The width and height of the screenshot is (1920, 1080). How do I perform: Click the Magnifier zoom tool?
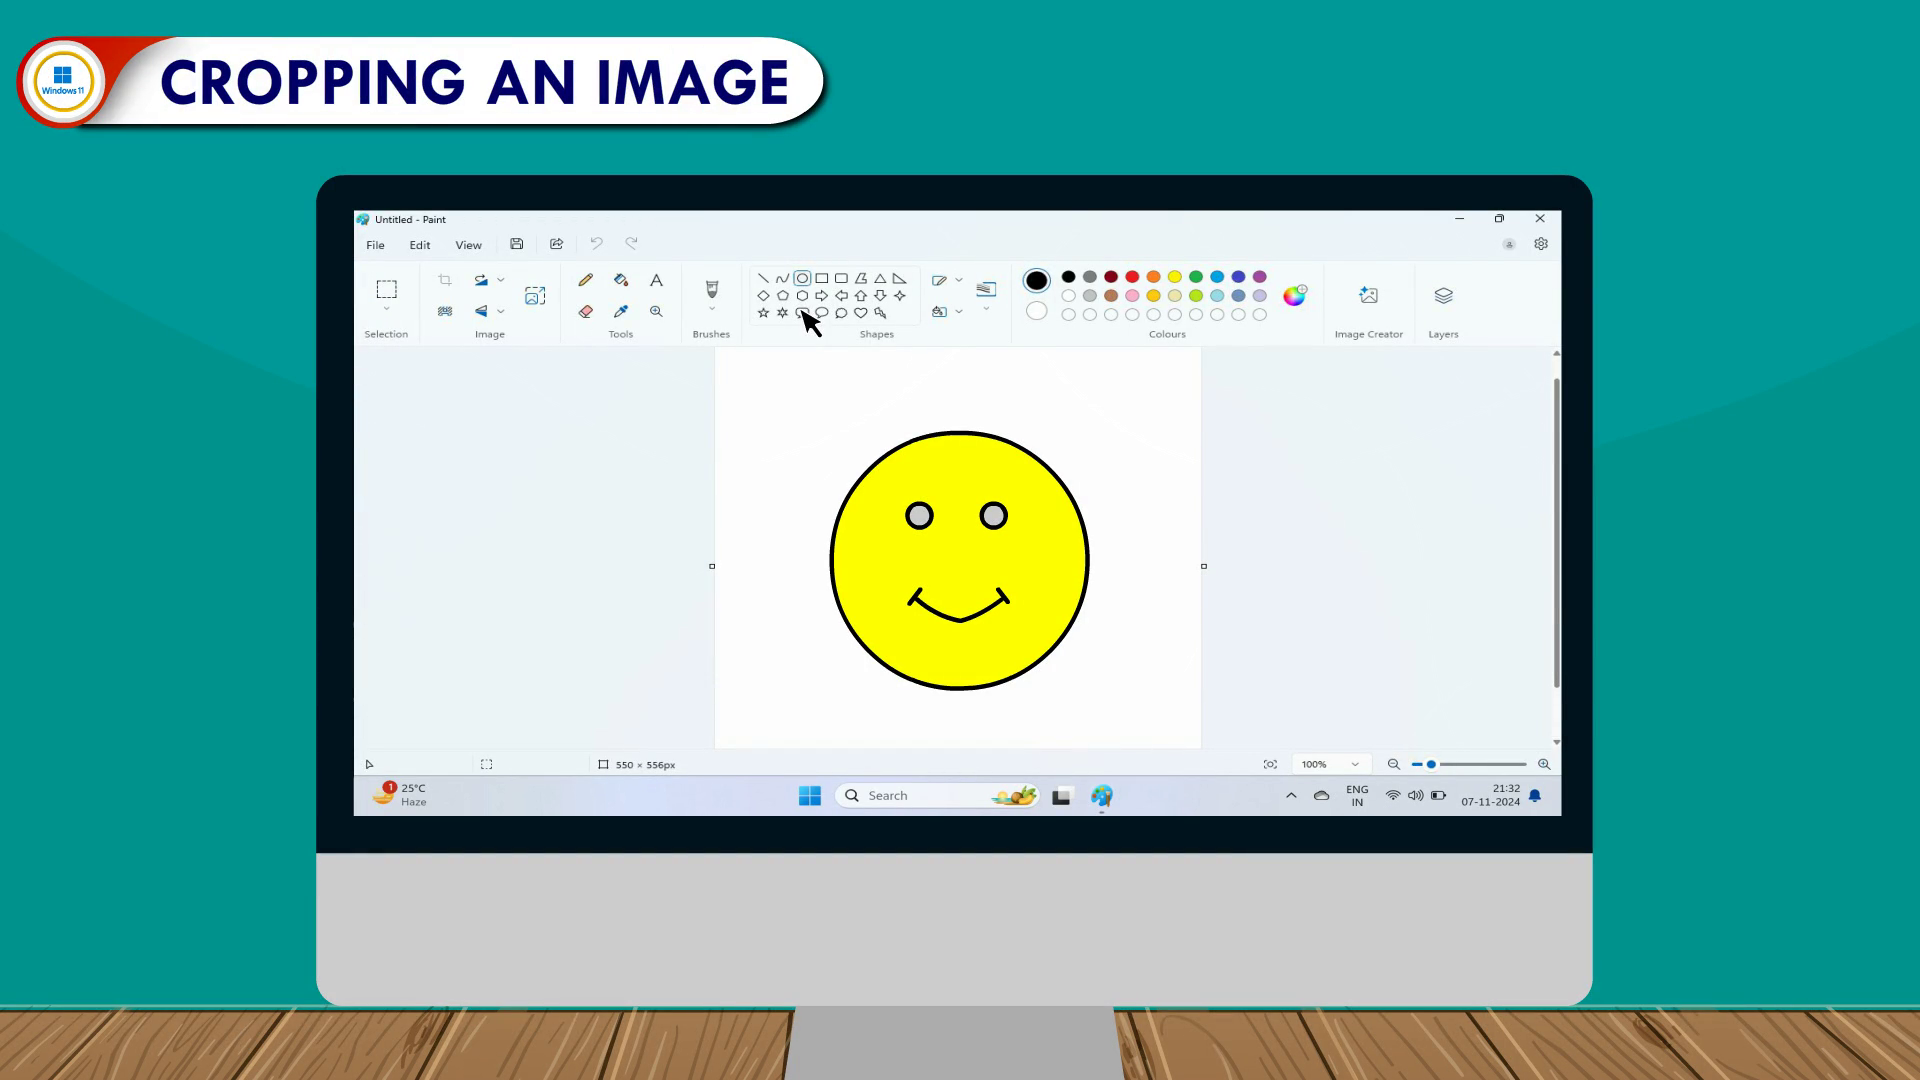[656, 312]
